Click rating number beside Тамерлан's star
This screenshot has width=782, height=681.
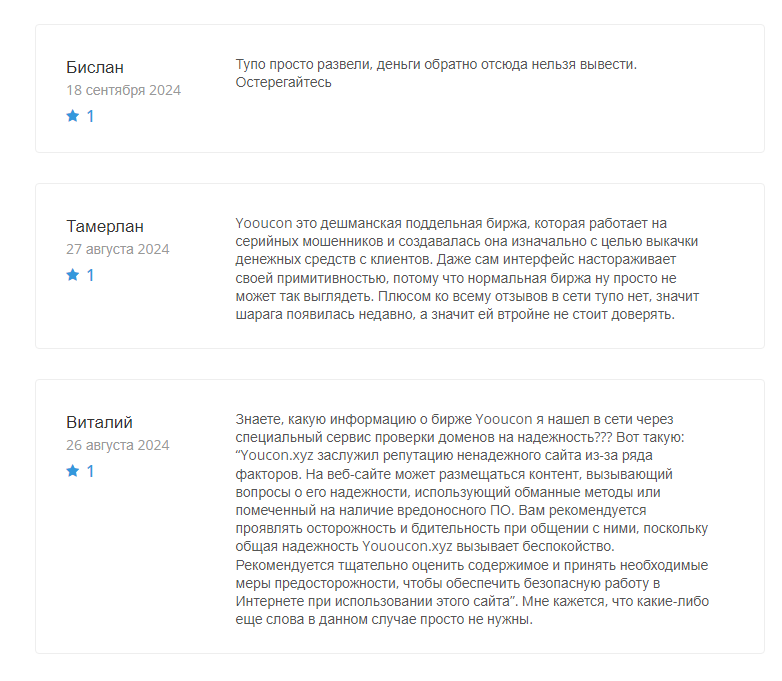[x=90, y=275]
